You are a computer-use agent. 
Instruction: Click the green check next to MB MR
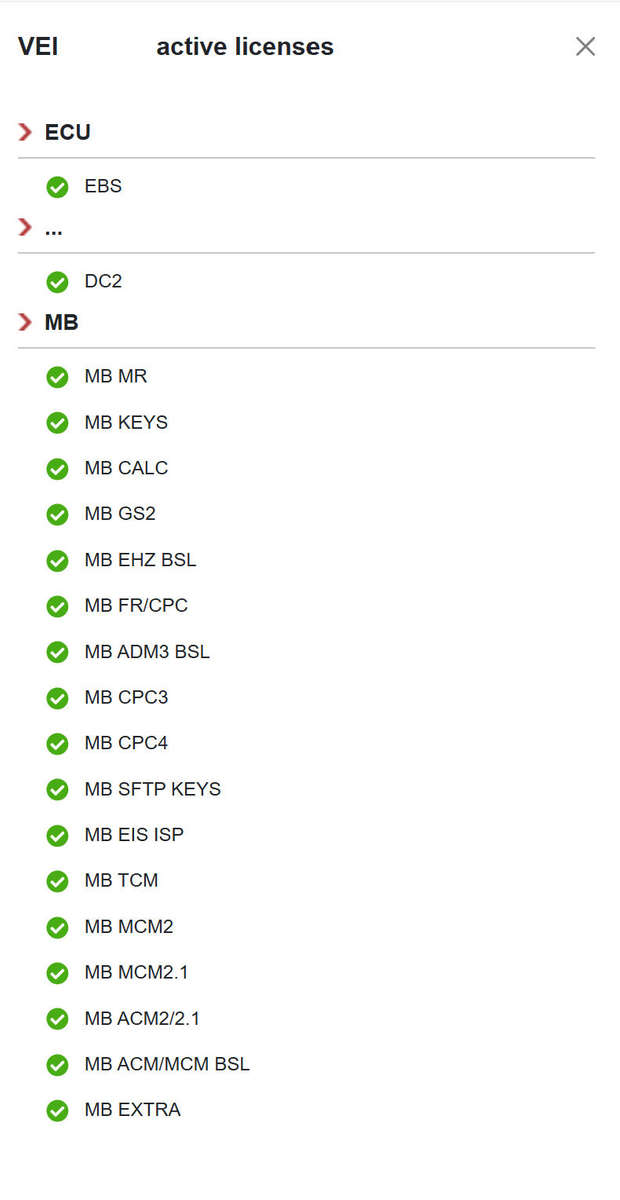pyautogui.click(x=58, y=377)
